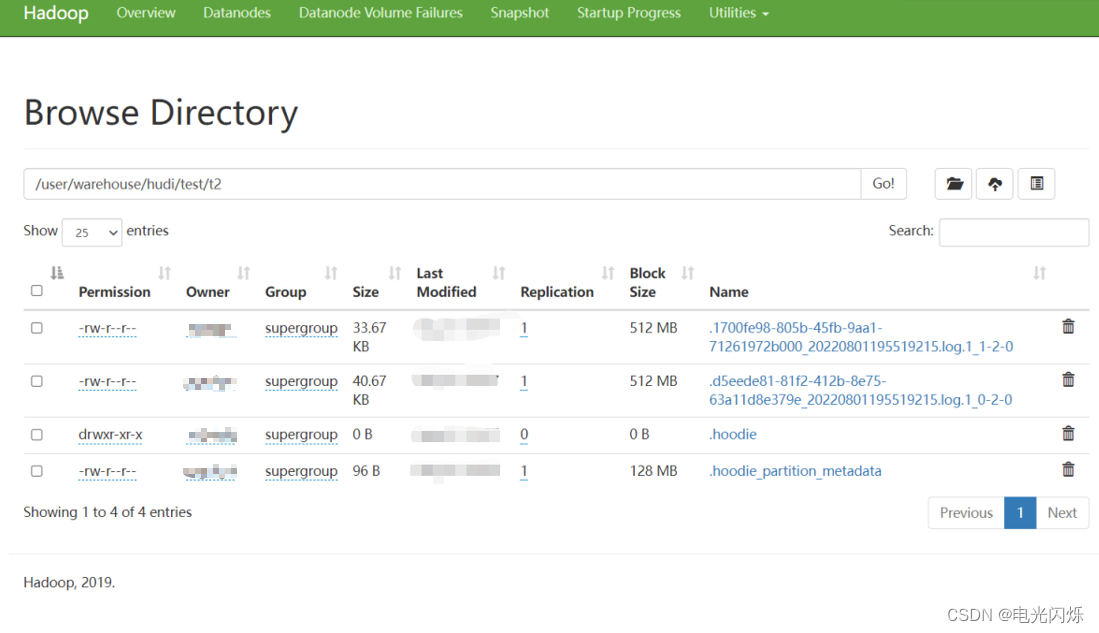
Task: Click inside the Search field
Action: click(x=1013, y=231)
